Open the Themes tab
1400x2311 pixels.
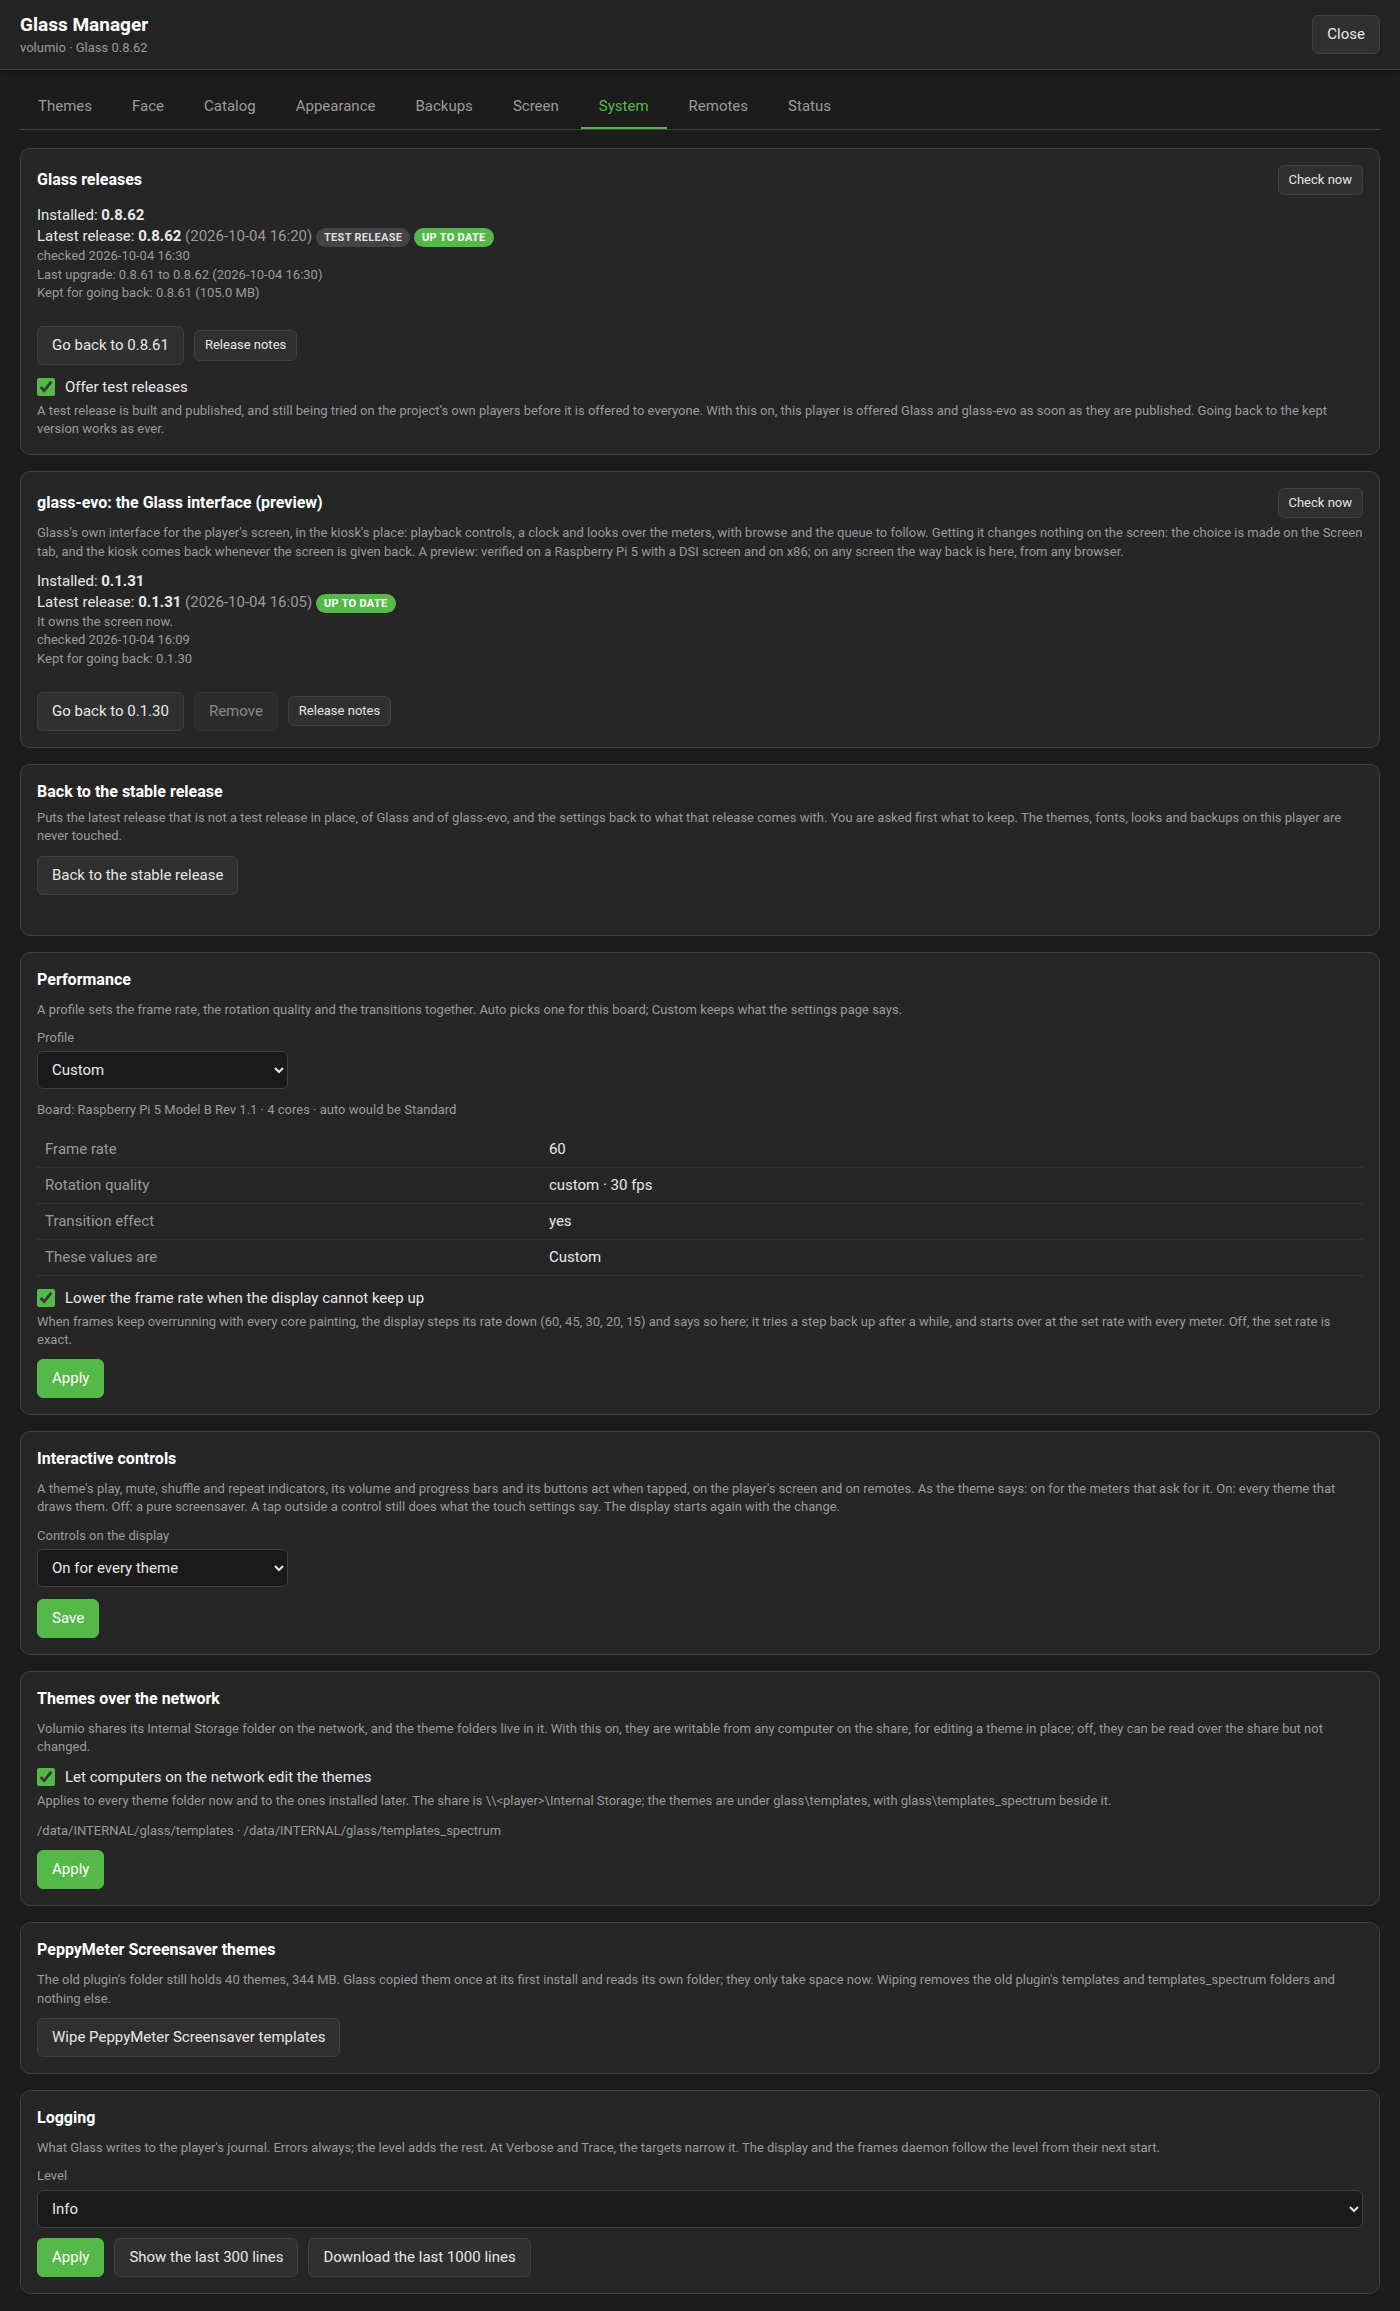pos(65,106)
